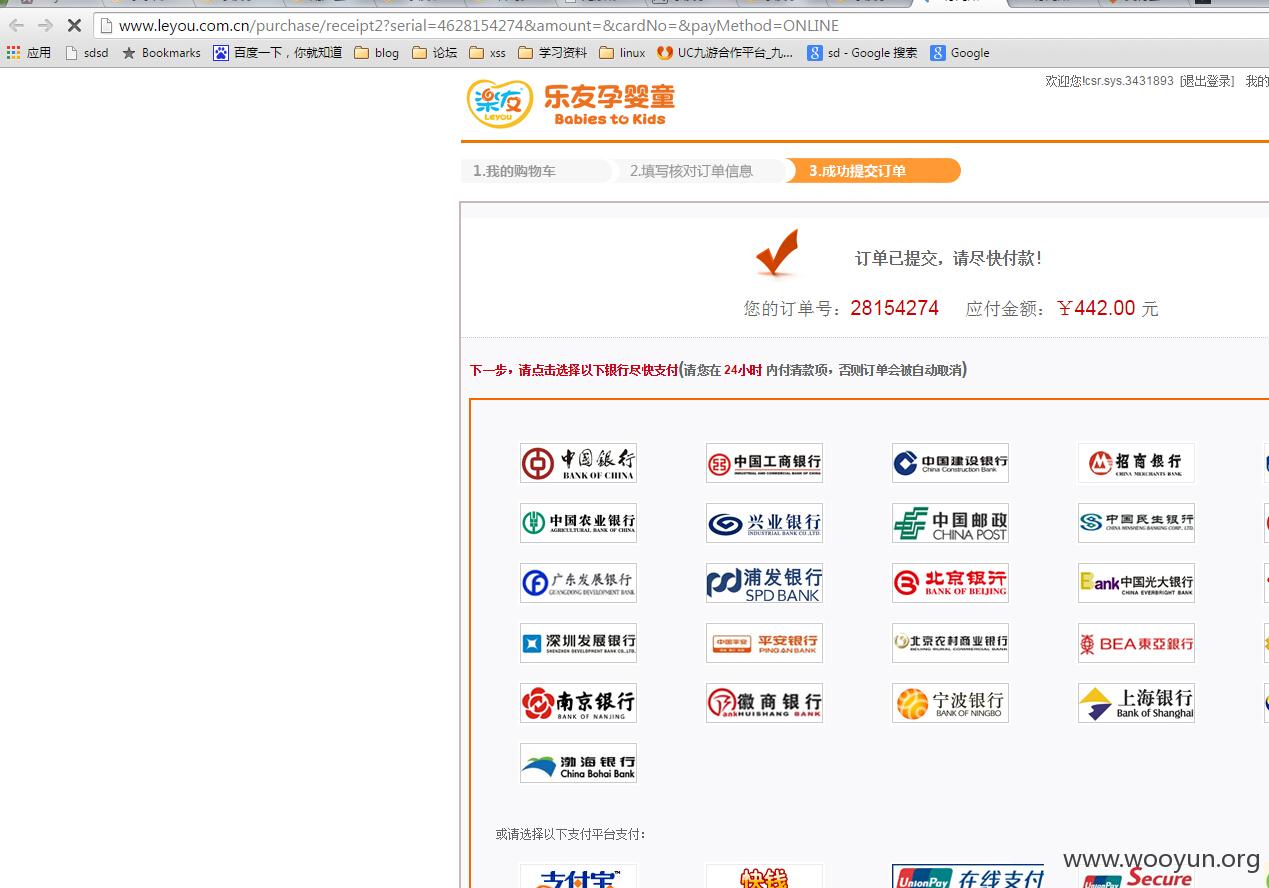Open UC九游合作平台 bookmark

tap(726, 53)
